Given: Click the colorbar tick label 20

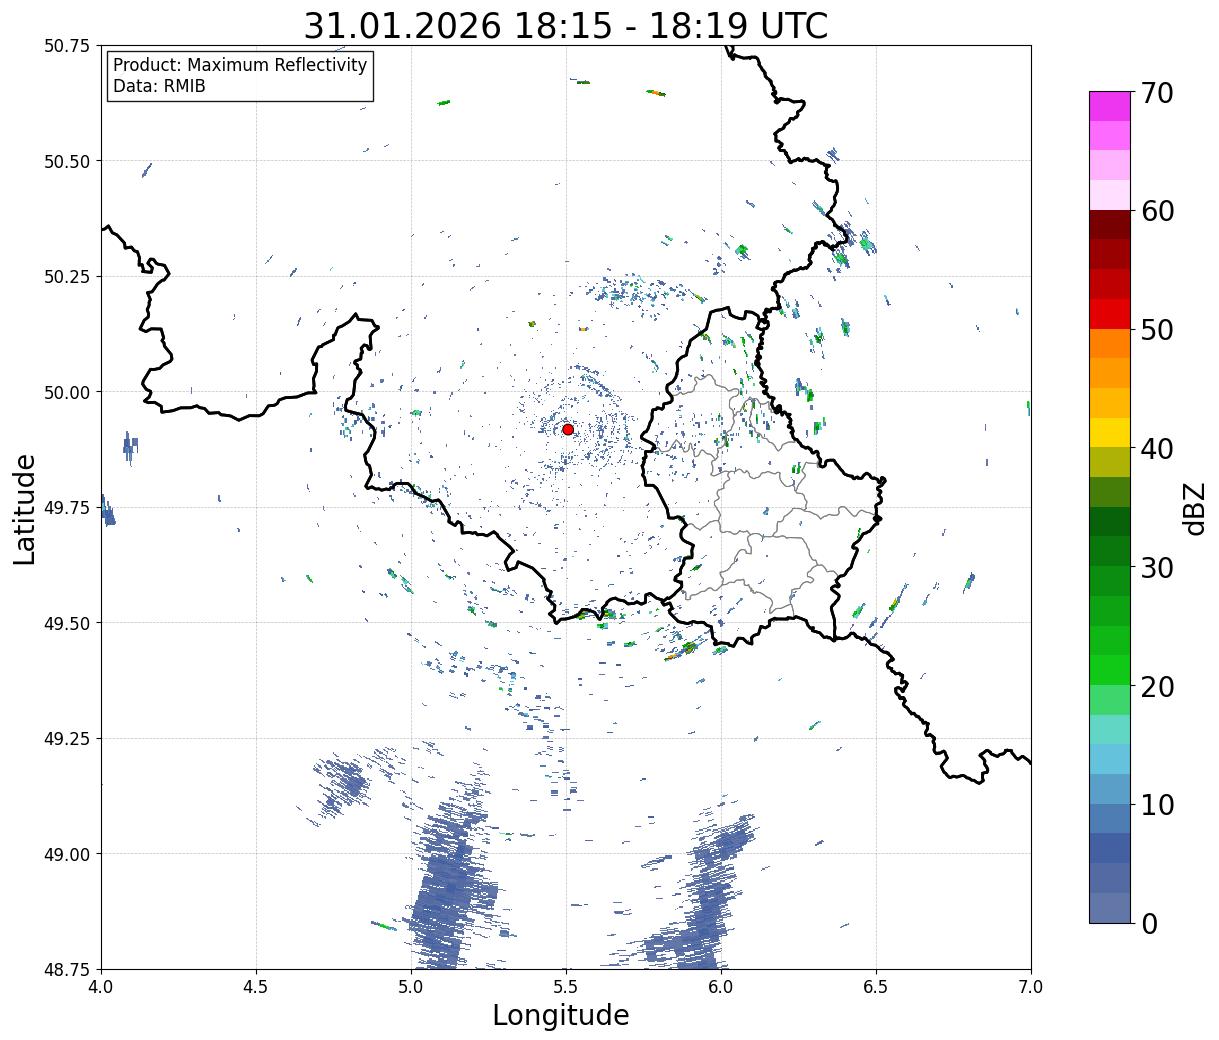Looking at the screenshot, I should 1157,687.
